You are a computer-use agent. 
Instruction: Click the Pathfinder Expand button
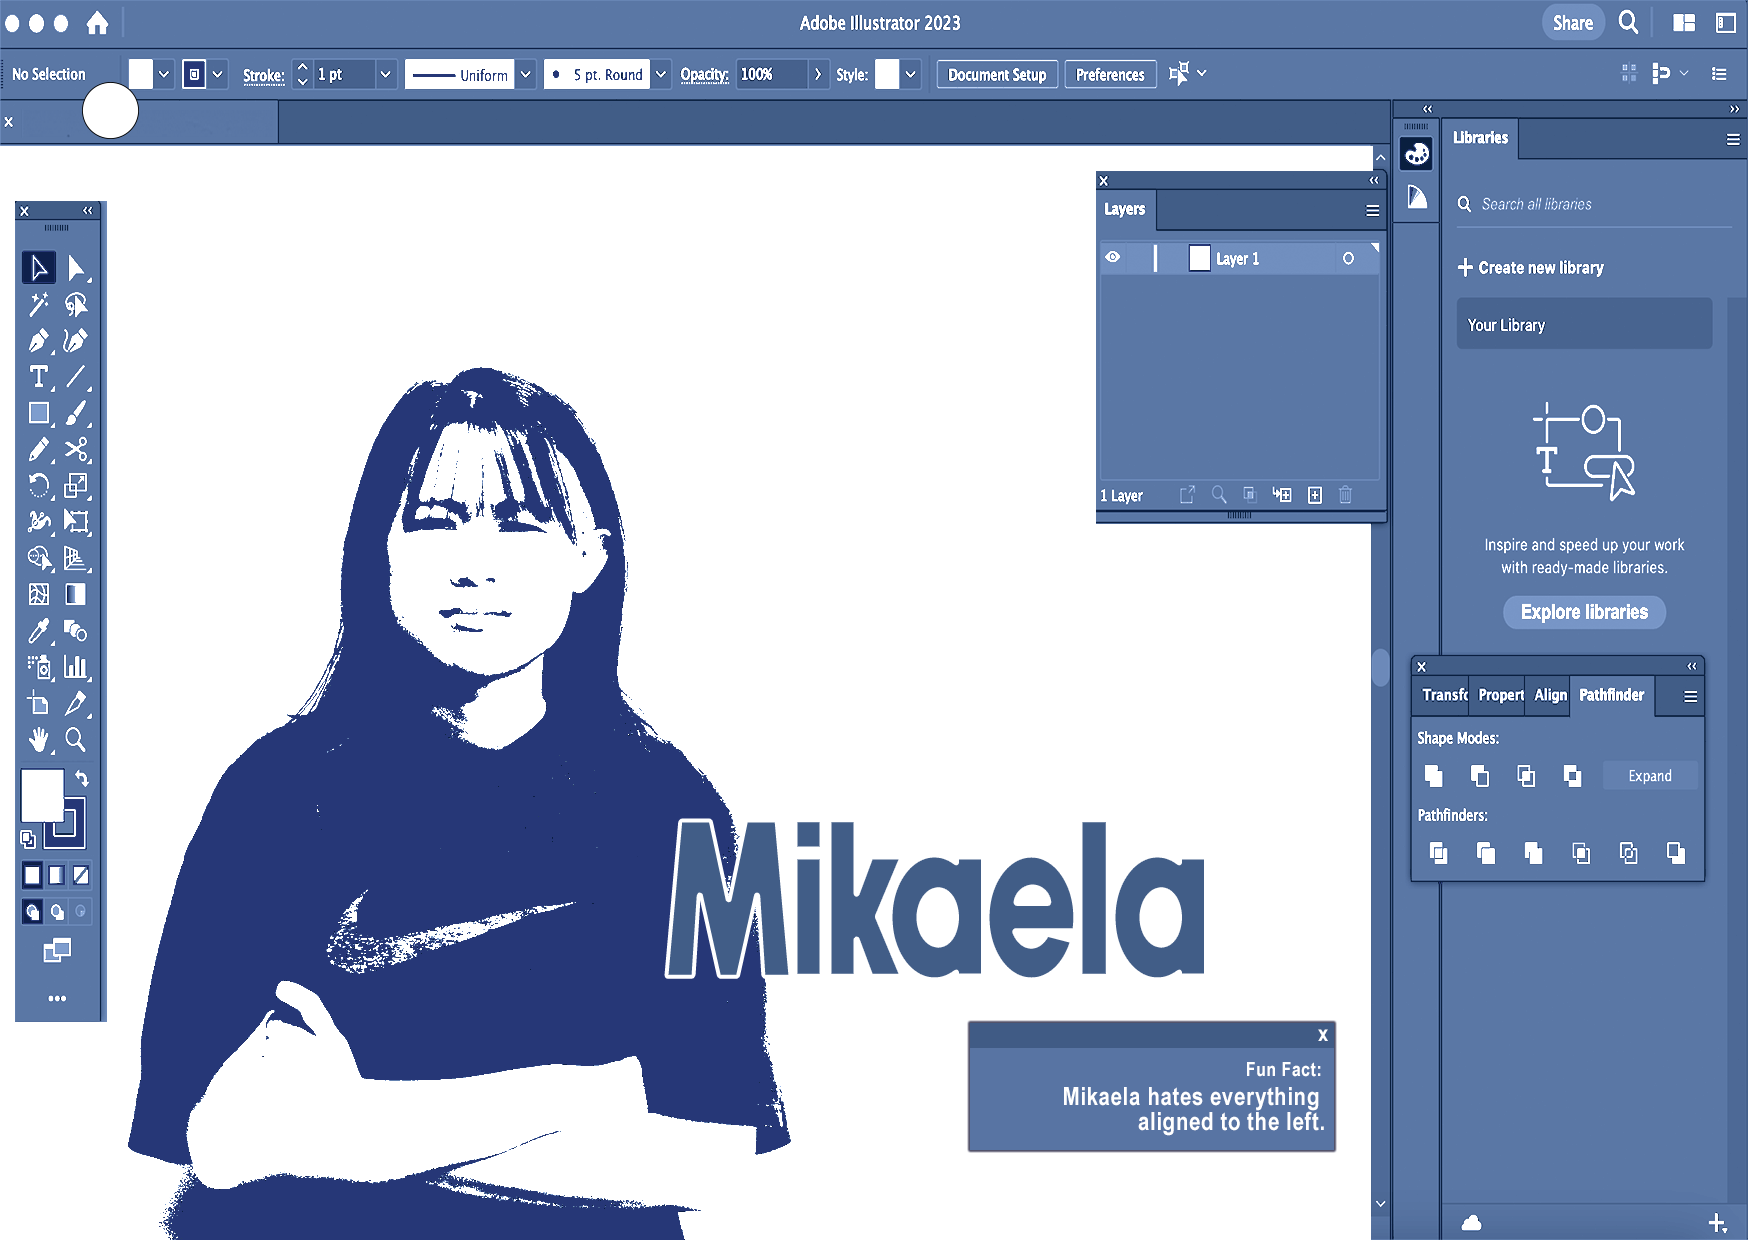click(x=1650, y=776)
